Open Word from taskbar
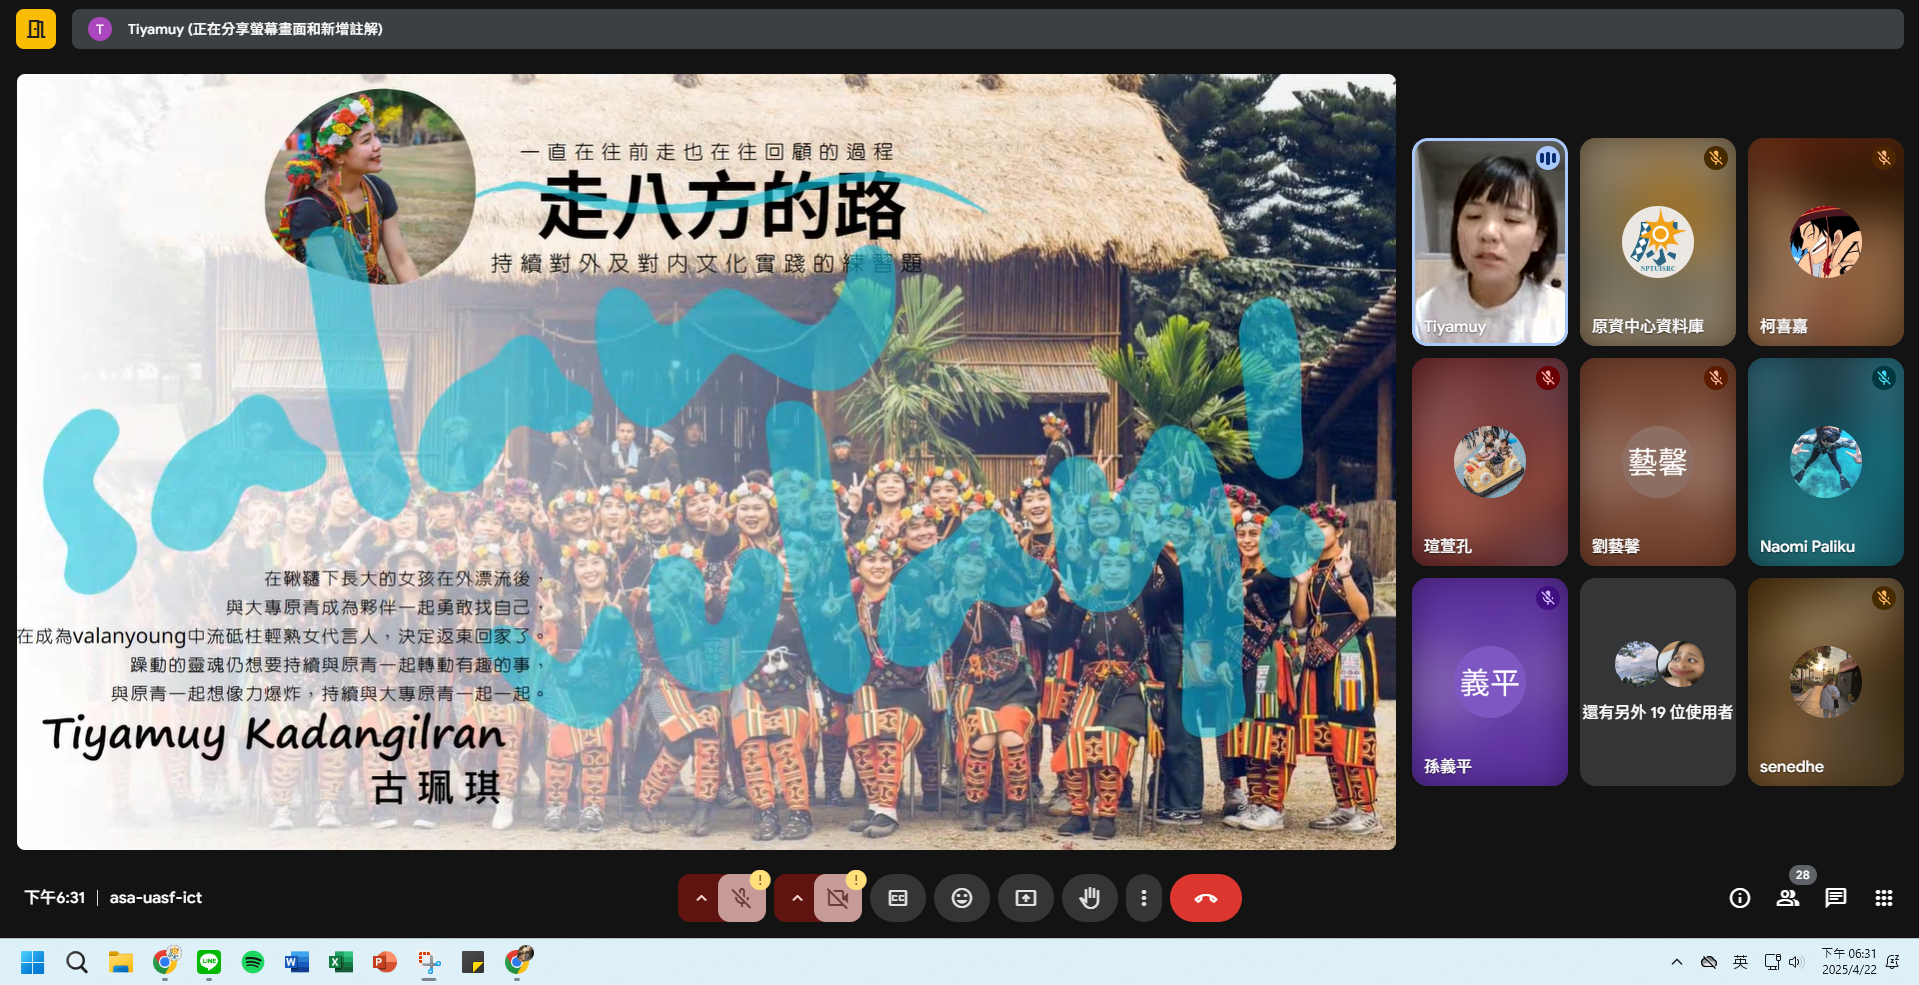The height and width of the screenshot is (985, 1919). 297,962
